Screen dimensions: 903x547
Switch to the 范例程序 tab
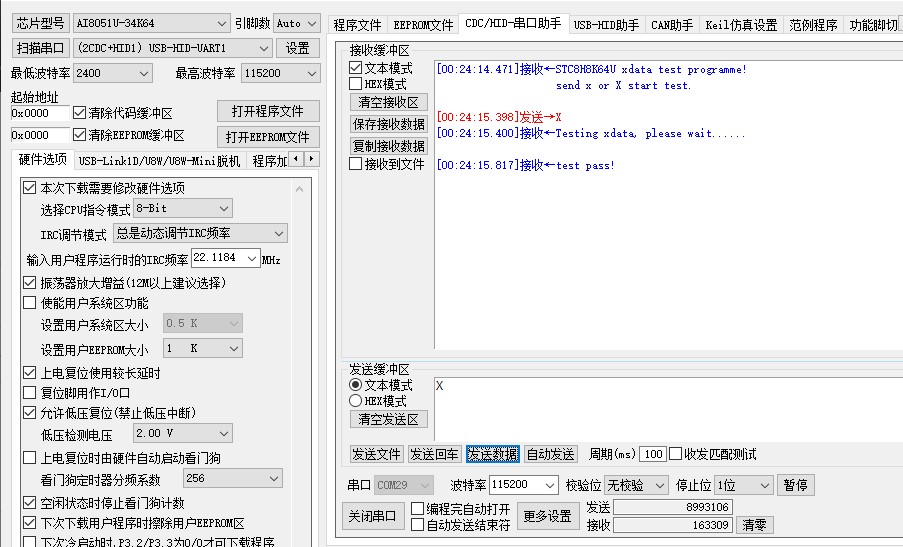click(x=813, y=25)
